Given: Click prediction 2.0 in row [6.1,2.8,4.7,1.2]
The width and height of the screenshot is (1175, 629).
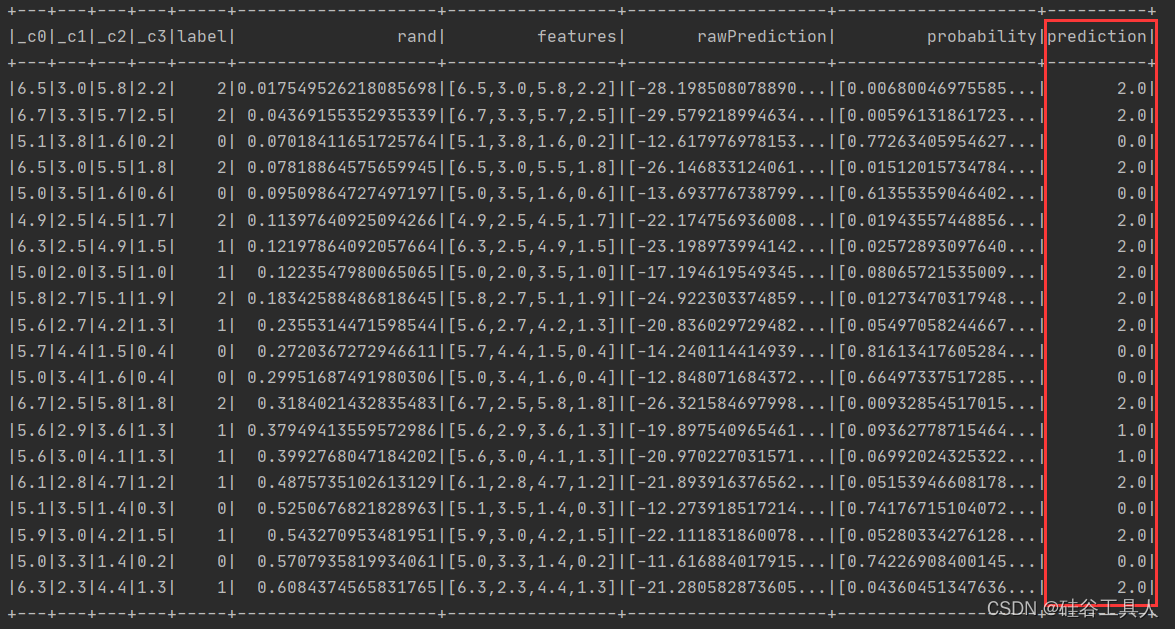Looking at the screenshot, I should pyautogui.click(x=1132, y=483).
